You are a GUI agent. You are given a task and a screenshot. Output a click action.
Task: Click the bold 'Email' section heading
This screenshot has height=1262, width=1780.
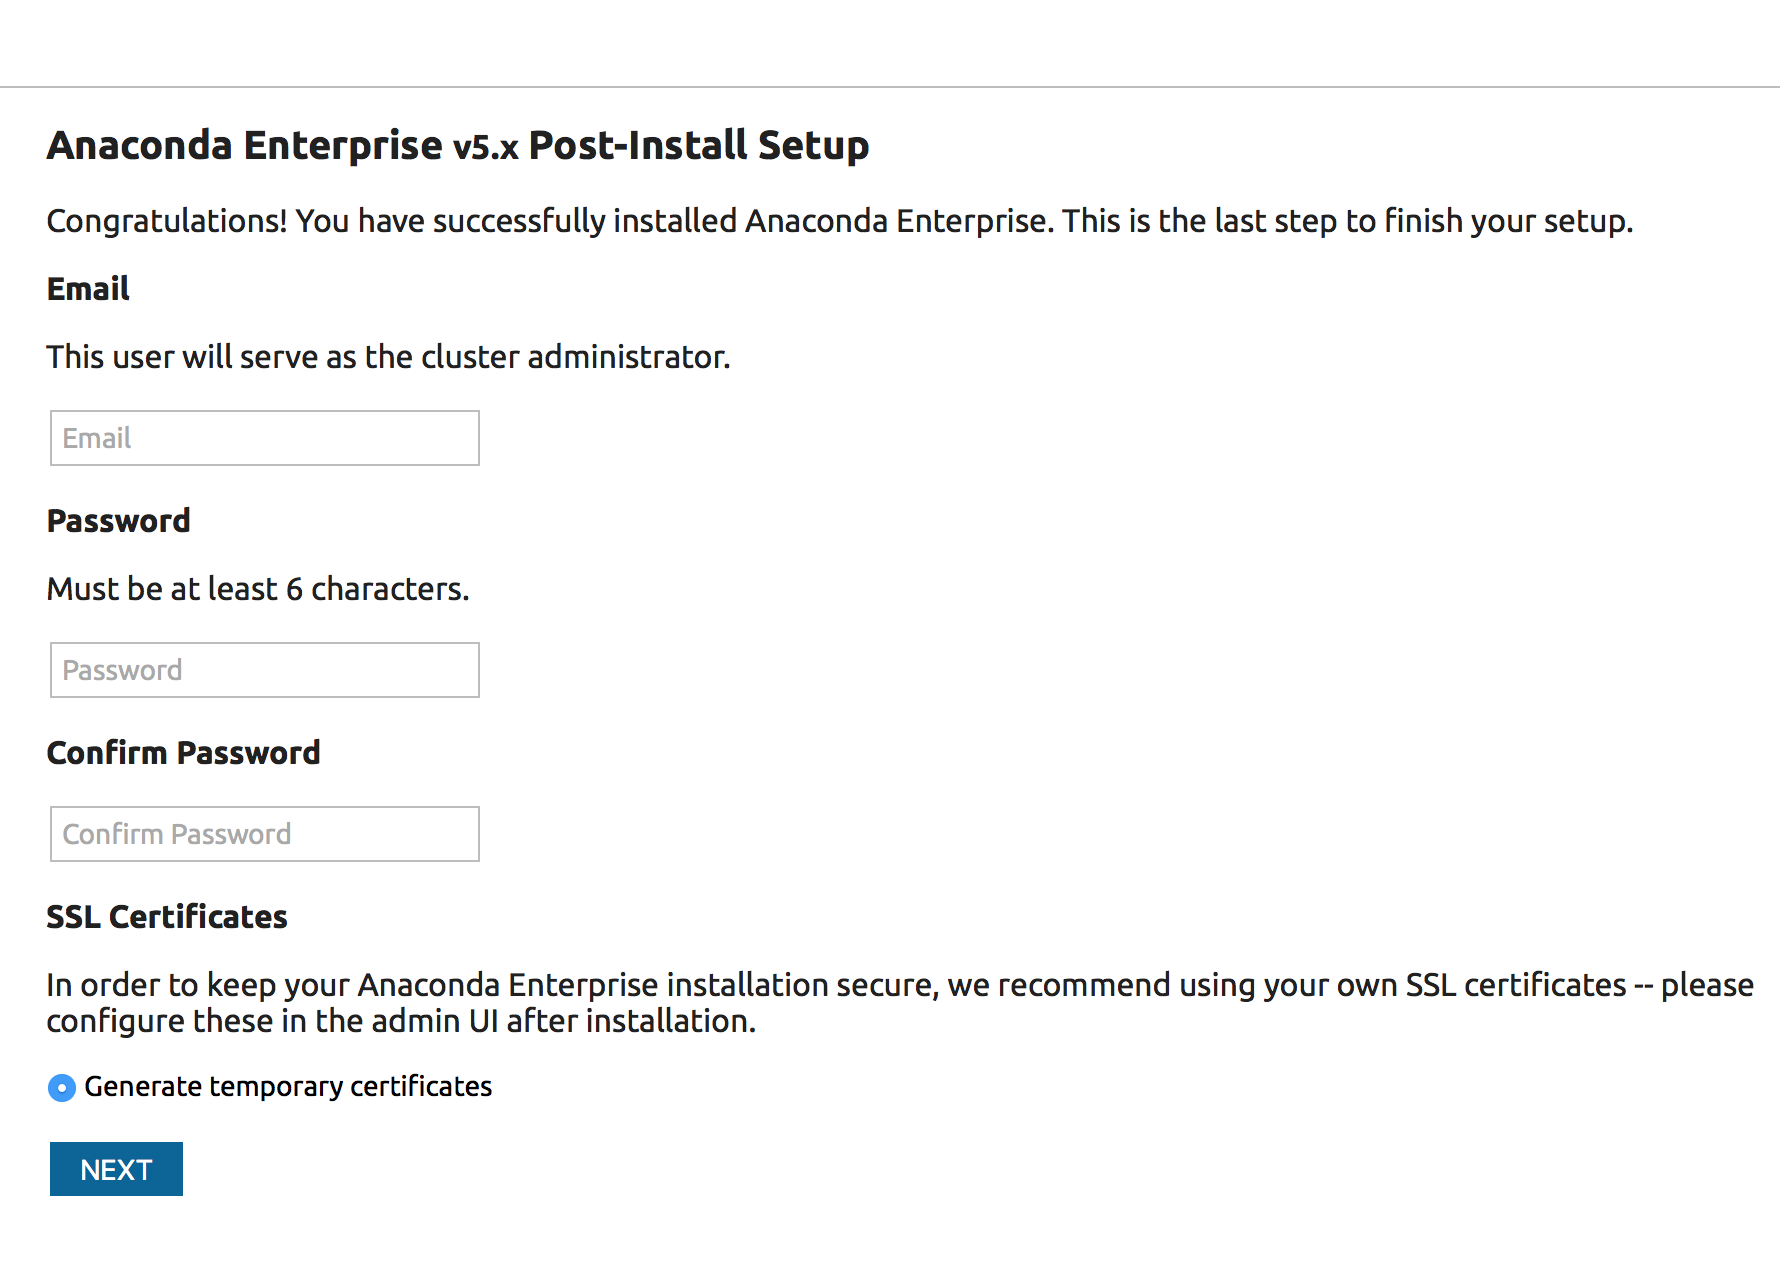point(88,289)
